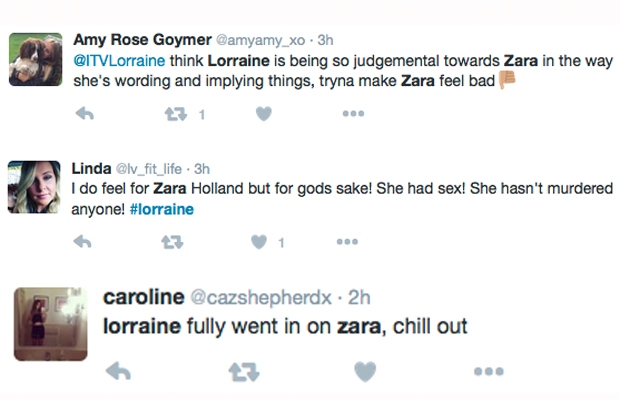The height and width of the screenshot is (400, 620).
Task: View Linda's profile avatar
Action: pyautogui.click(x=34, y=187)
